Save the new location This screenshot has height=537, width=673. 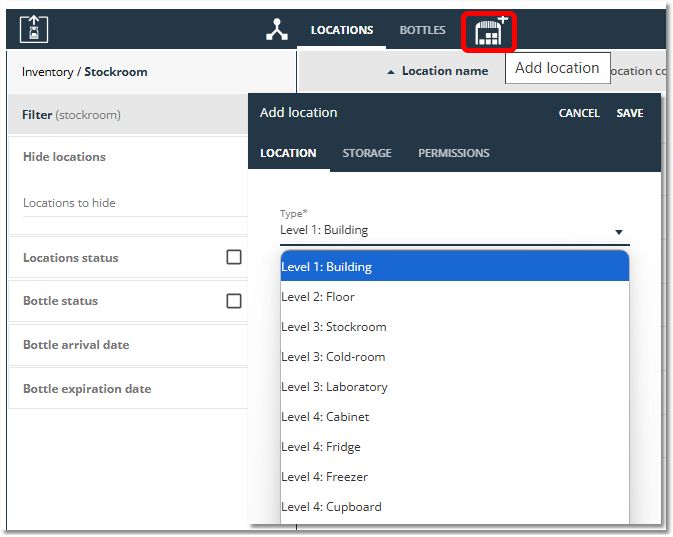[x=630, y=113]
